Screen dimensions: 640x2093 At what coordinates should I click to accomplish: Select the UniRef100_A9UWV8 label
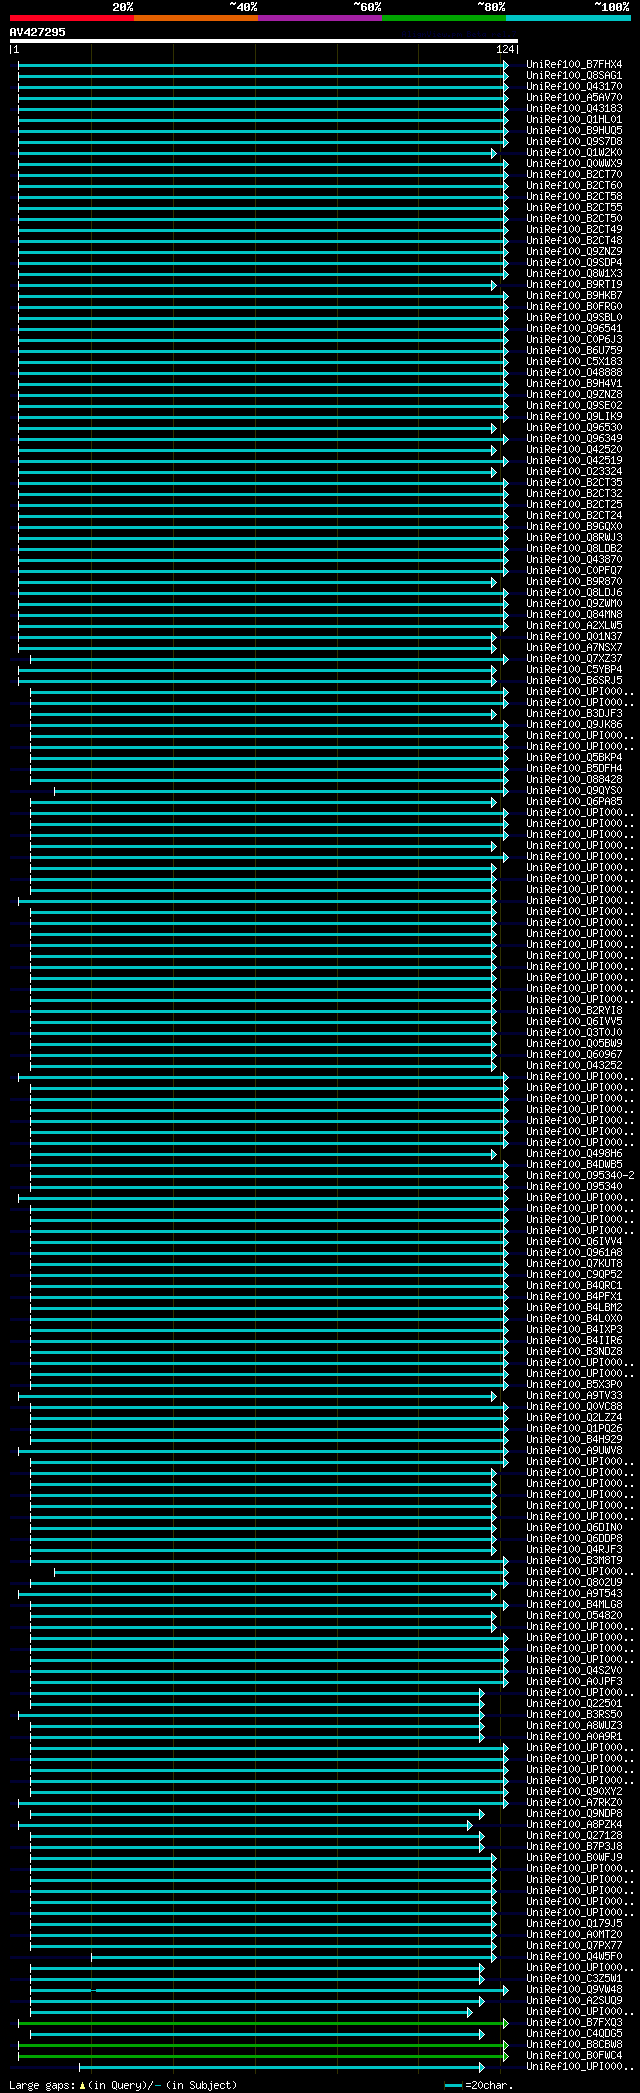click(574, 1451)
